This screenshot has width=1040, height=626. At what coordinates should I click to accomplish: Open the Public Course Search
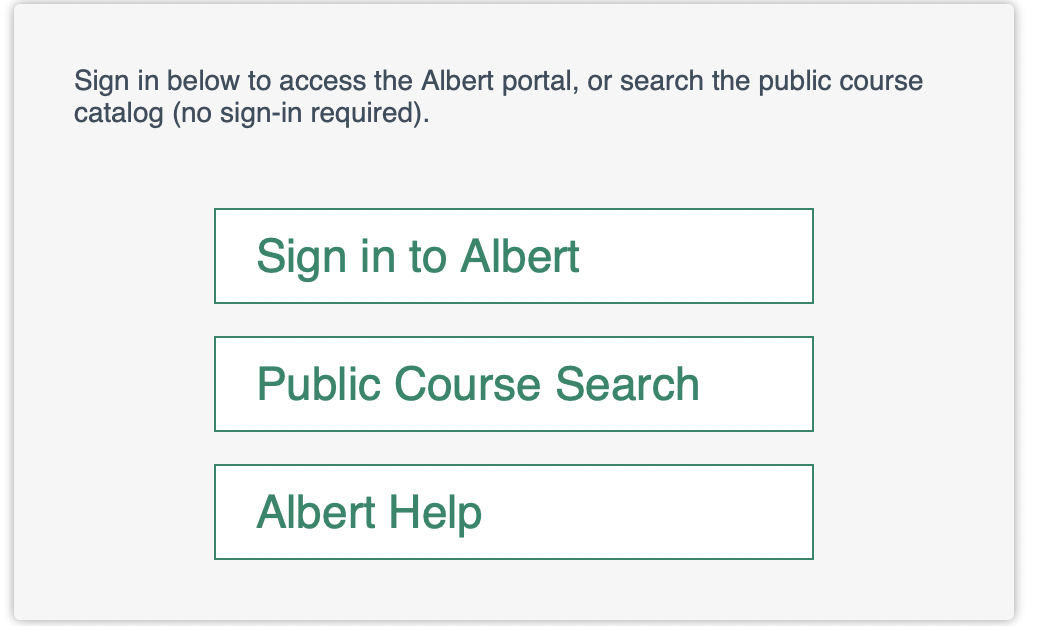(513, 384)
